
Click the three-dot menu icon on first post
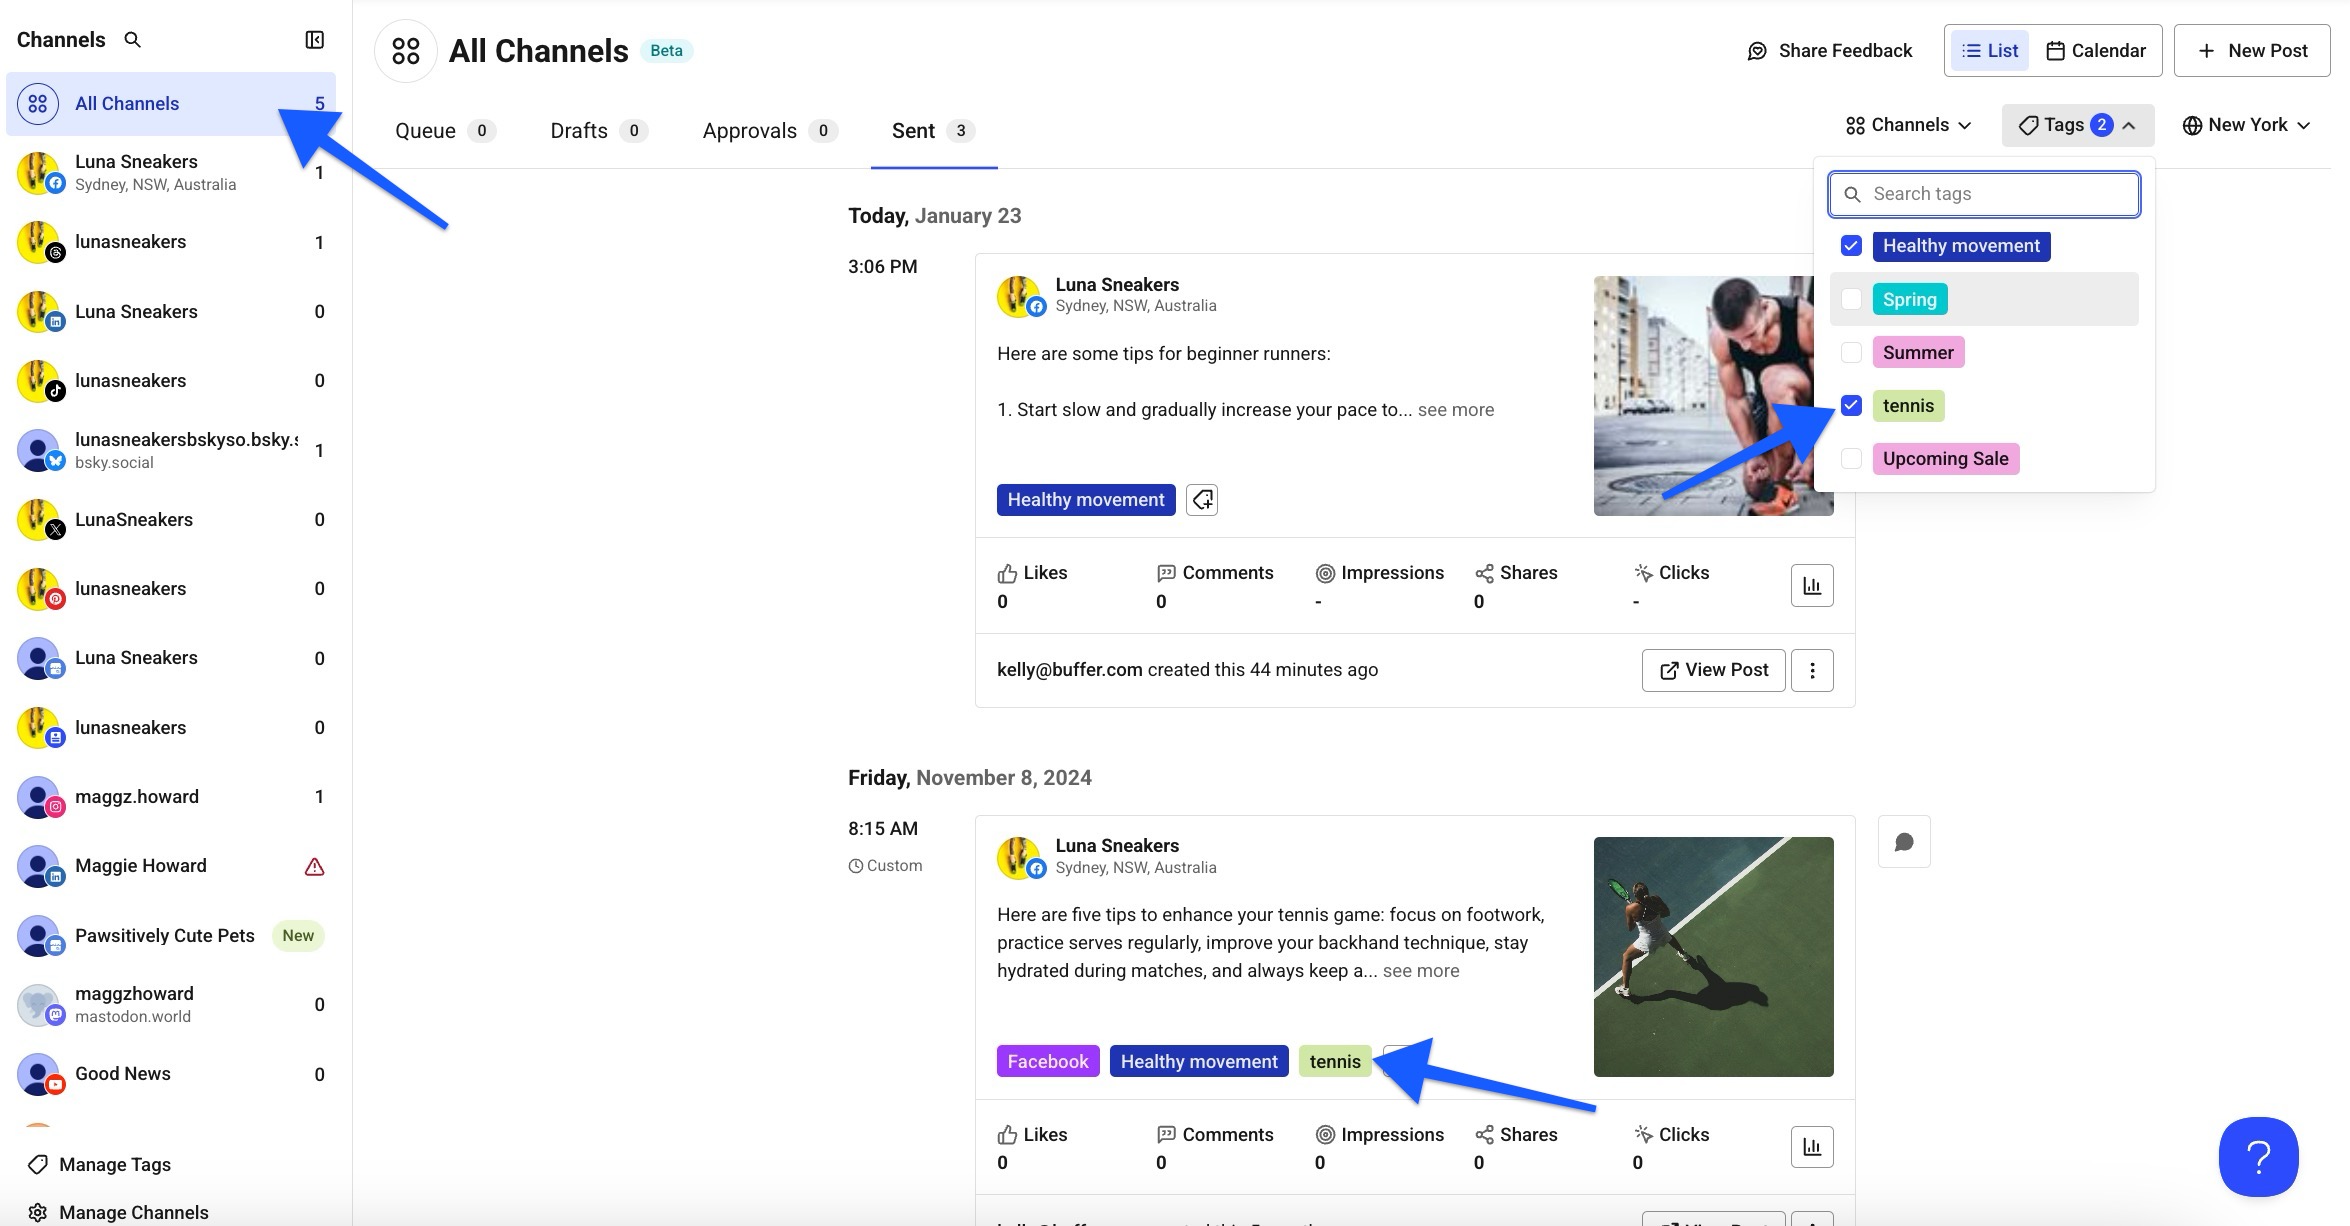tap(1812, 670)
